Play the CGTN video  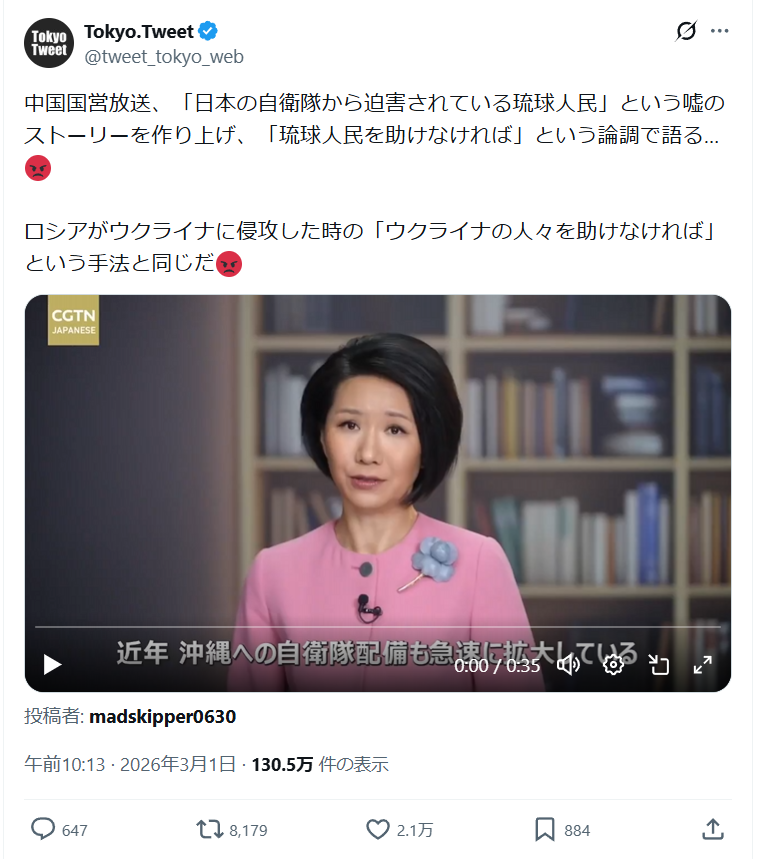click(52, 665)
